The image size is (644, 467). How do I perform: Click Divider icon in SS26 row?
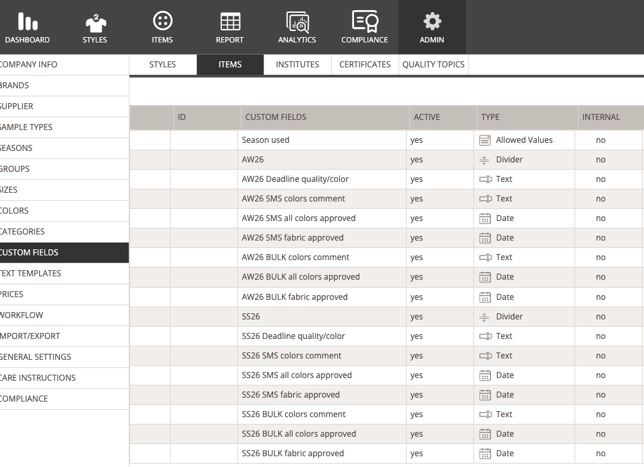coord(484,317)
